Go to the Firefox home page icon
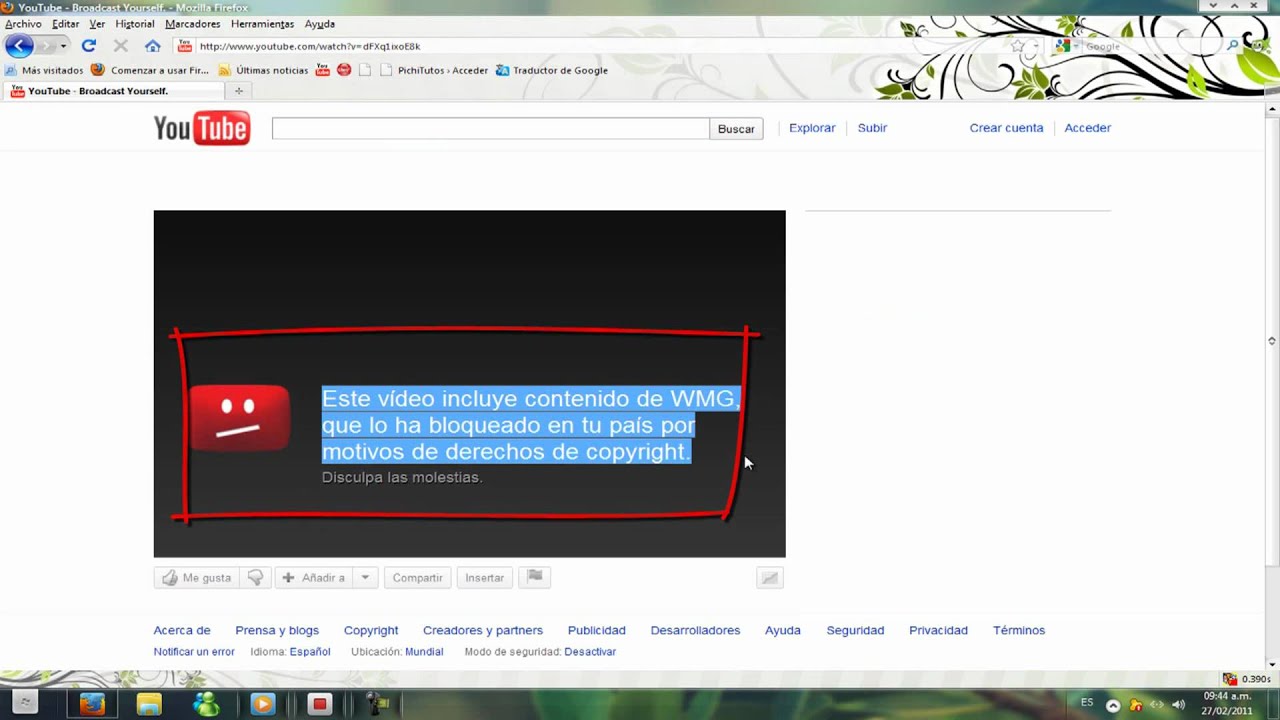 [152, 46]
